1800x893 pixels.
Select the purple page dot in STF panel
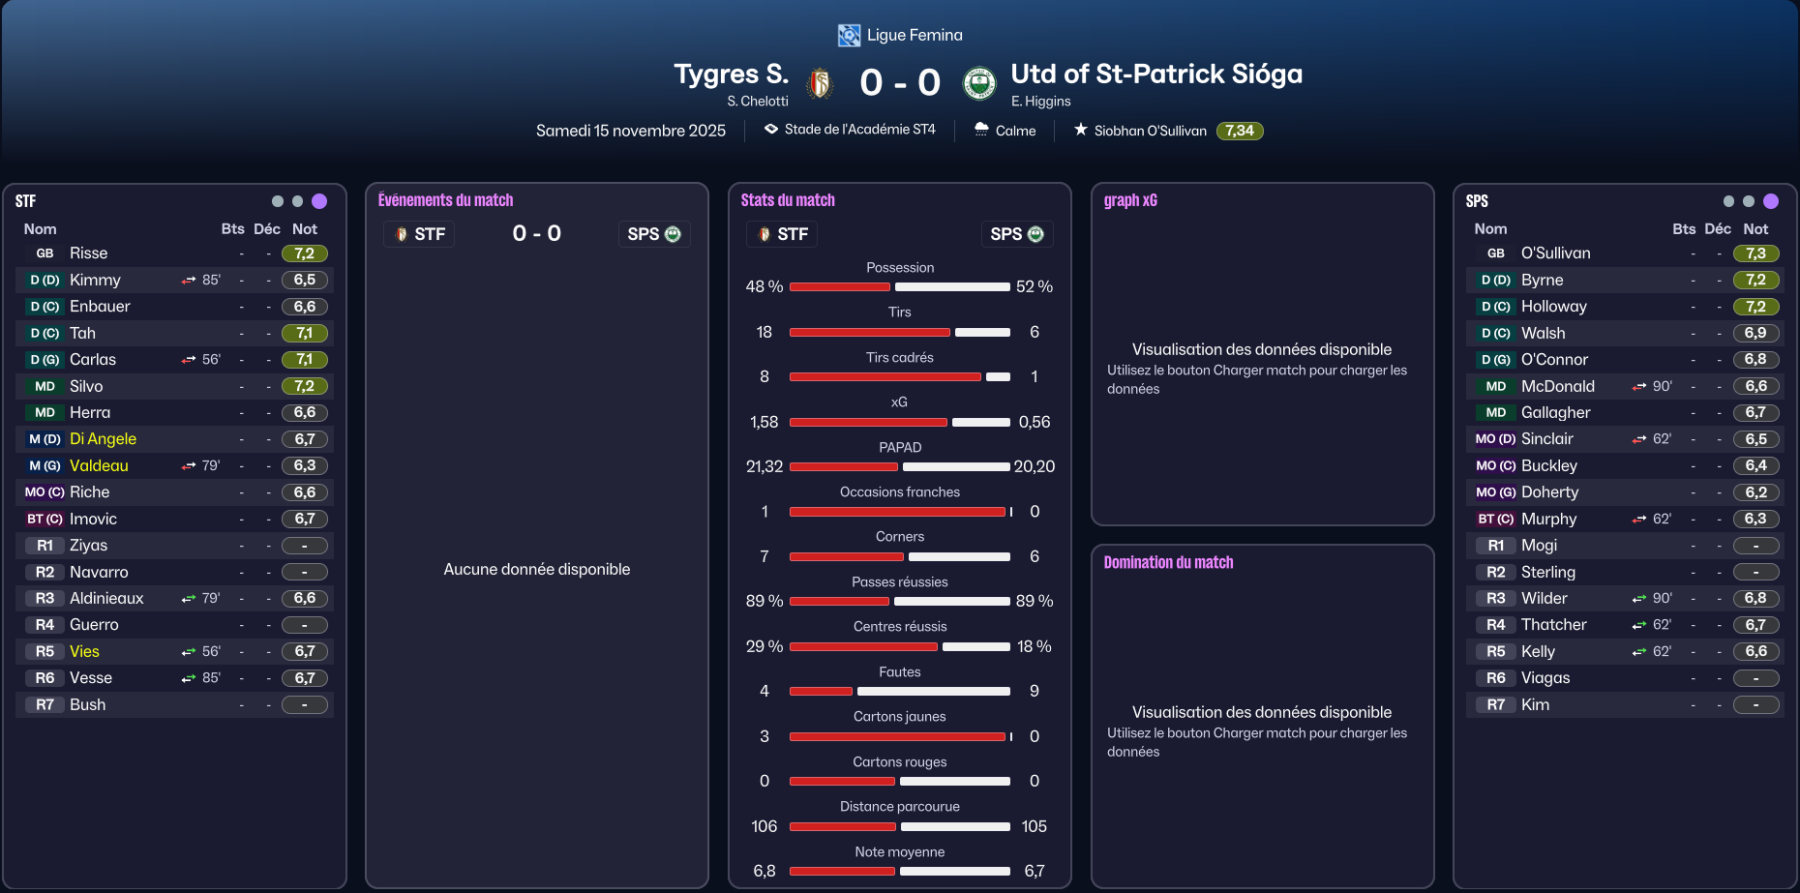point(319,201)
